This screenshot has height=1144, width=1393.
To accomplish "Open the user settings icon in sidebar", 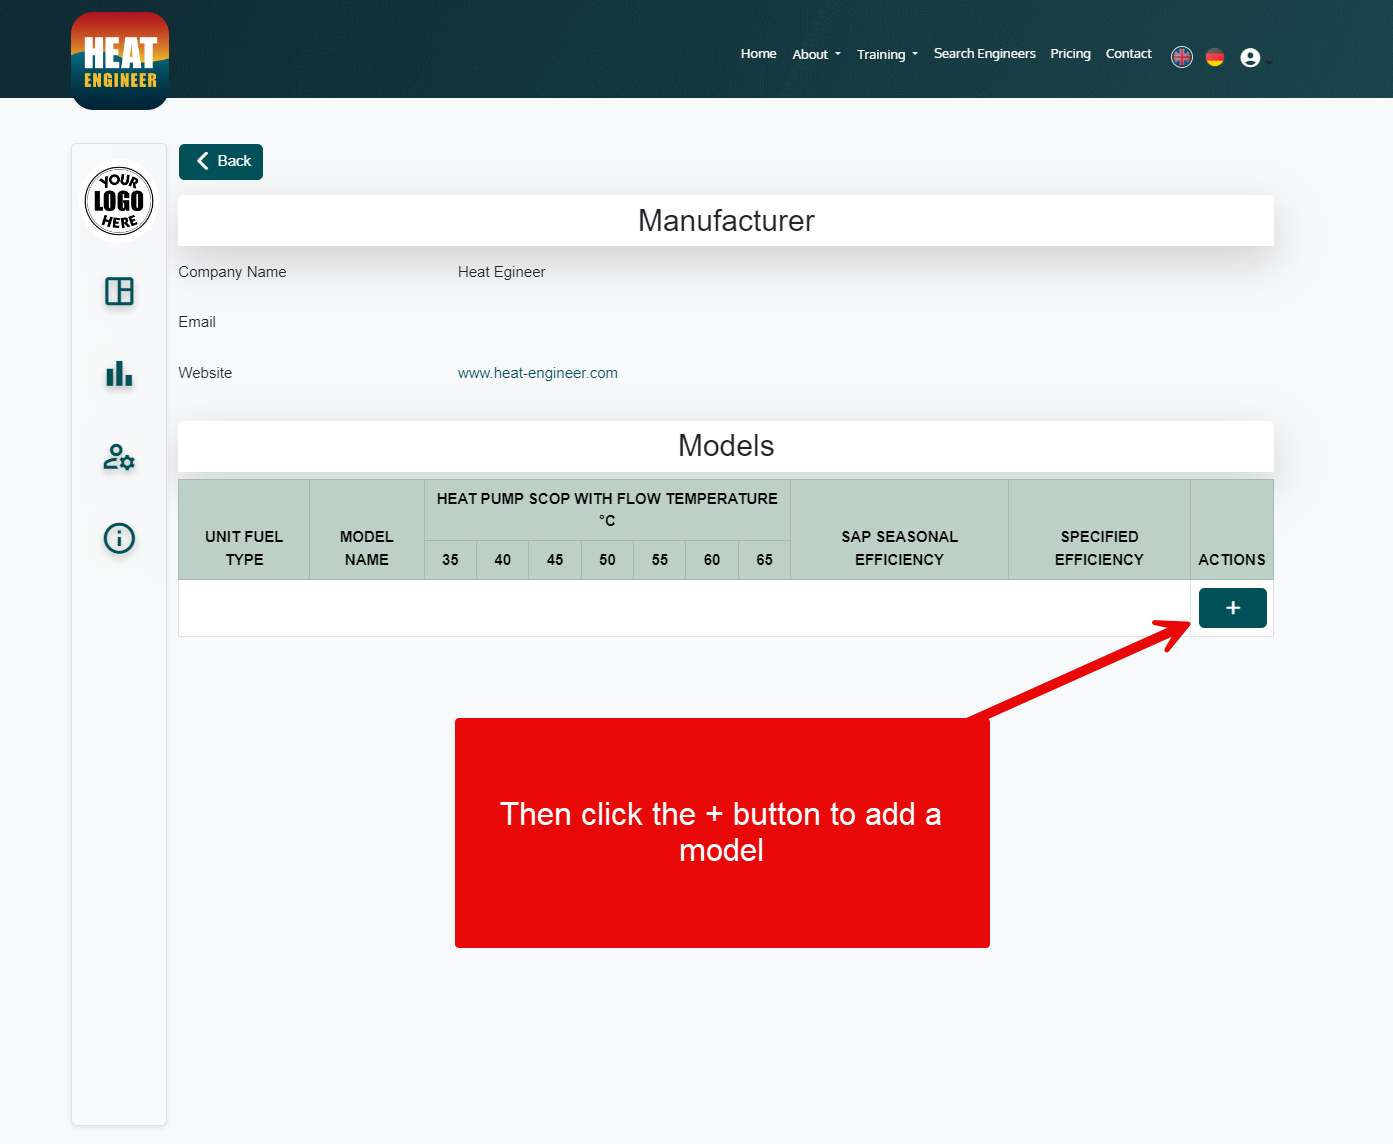I will [119, 458].
